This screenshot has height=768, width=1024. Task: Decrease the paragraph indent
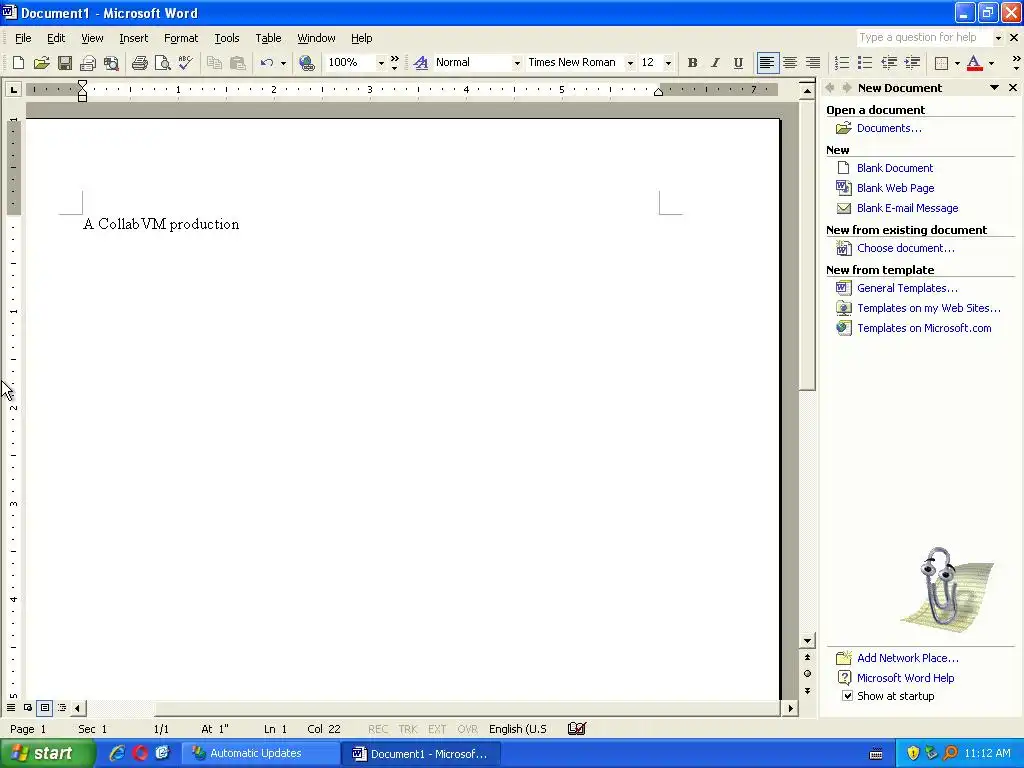click(889, 63)
